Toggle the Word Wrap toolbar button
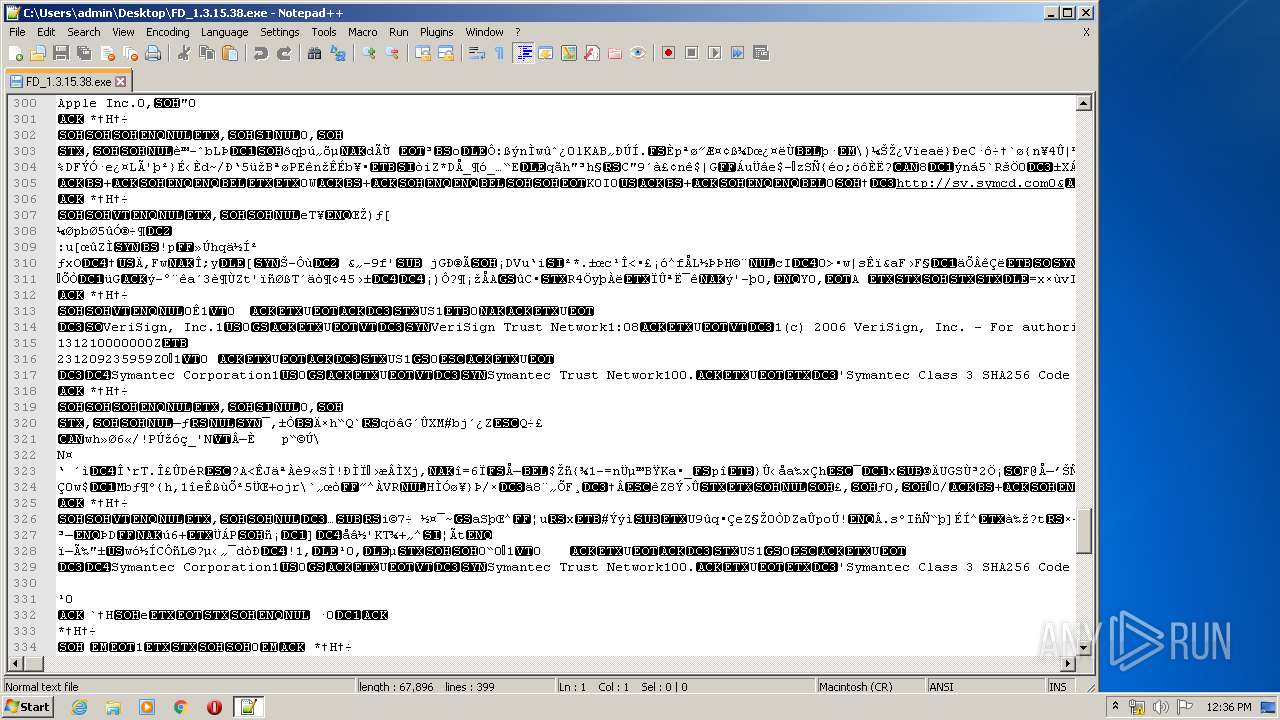1280x720 pixels. (x=477, y=53)
